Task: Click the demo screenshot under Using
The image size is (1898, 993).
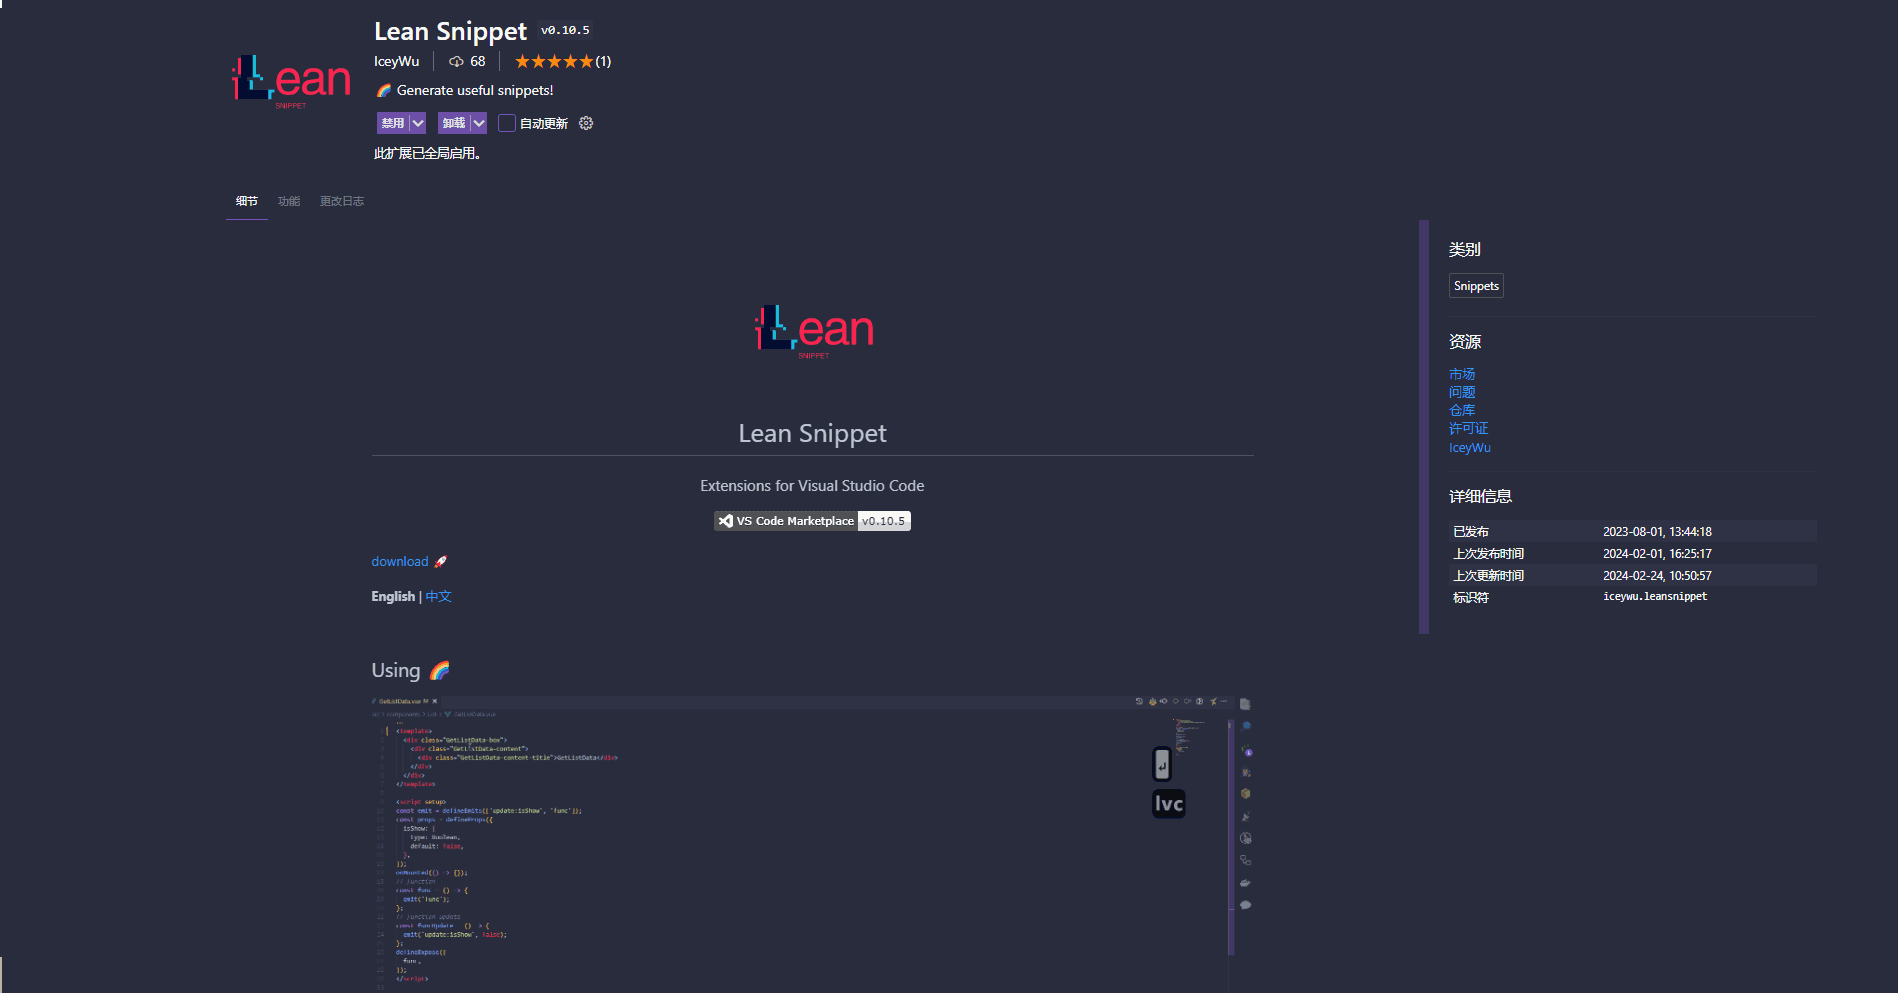Action: tap(812, 844)
